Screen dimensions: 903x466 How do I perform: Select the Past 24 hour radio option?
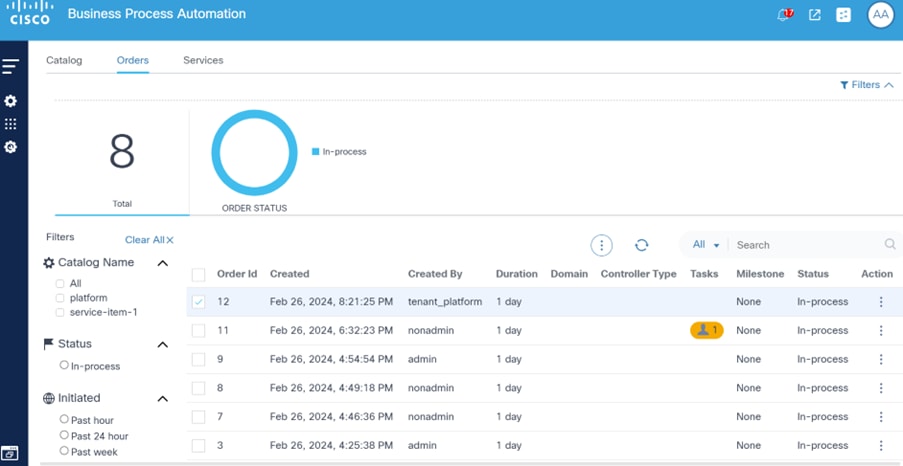coord(64,435)
